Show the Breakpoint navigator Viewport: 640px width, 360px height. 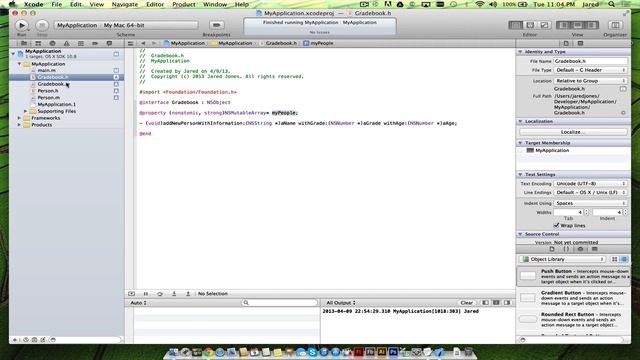click(95, 43)
